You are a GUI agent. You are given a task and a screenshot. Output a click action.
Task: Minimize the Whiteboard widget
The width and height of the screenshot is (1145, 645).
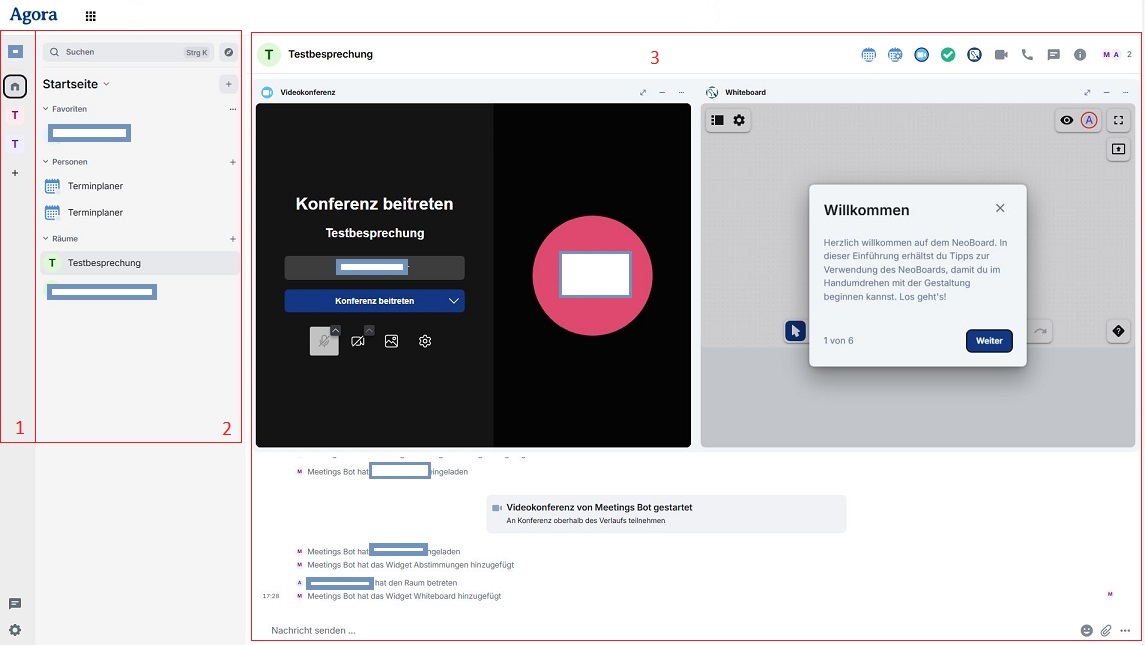pos(1106,92)
